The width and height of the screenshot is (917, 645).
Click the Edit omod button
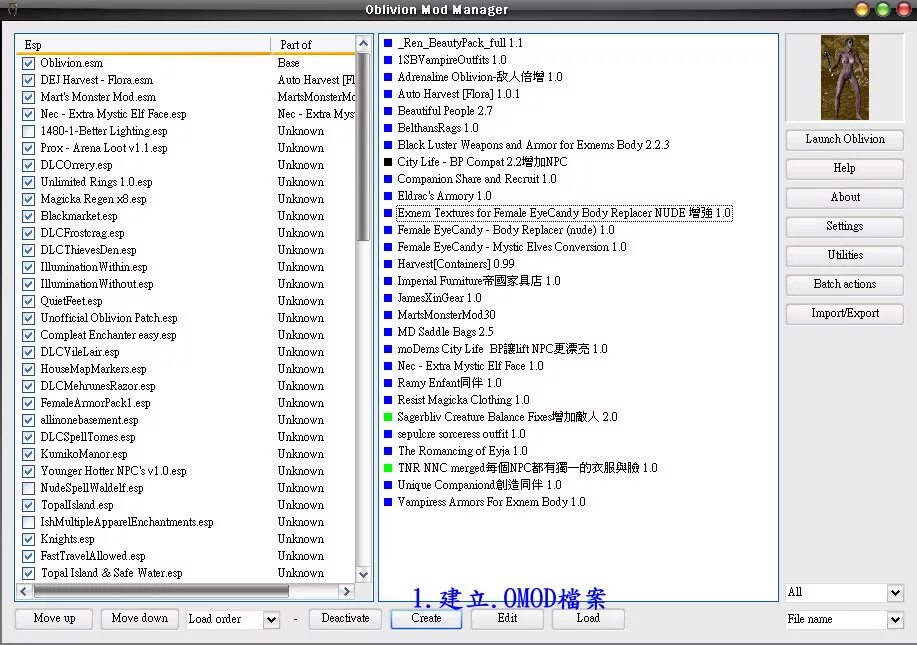coord(507,619)
